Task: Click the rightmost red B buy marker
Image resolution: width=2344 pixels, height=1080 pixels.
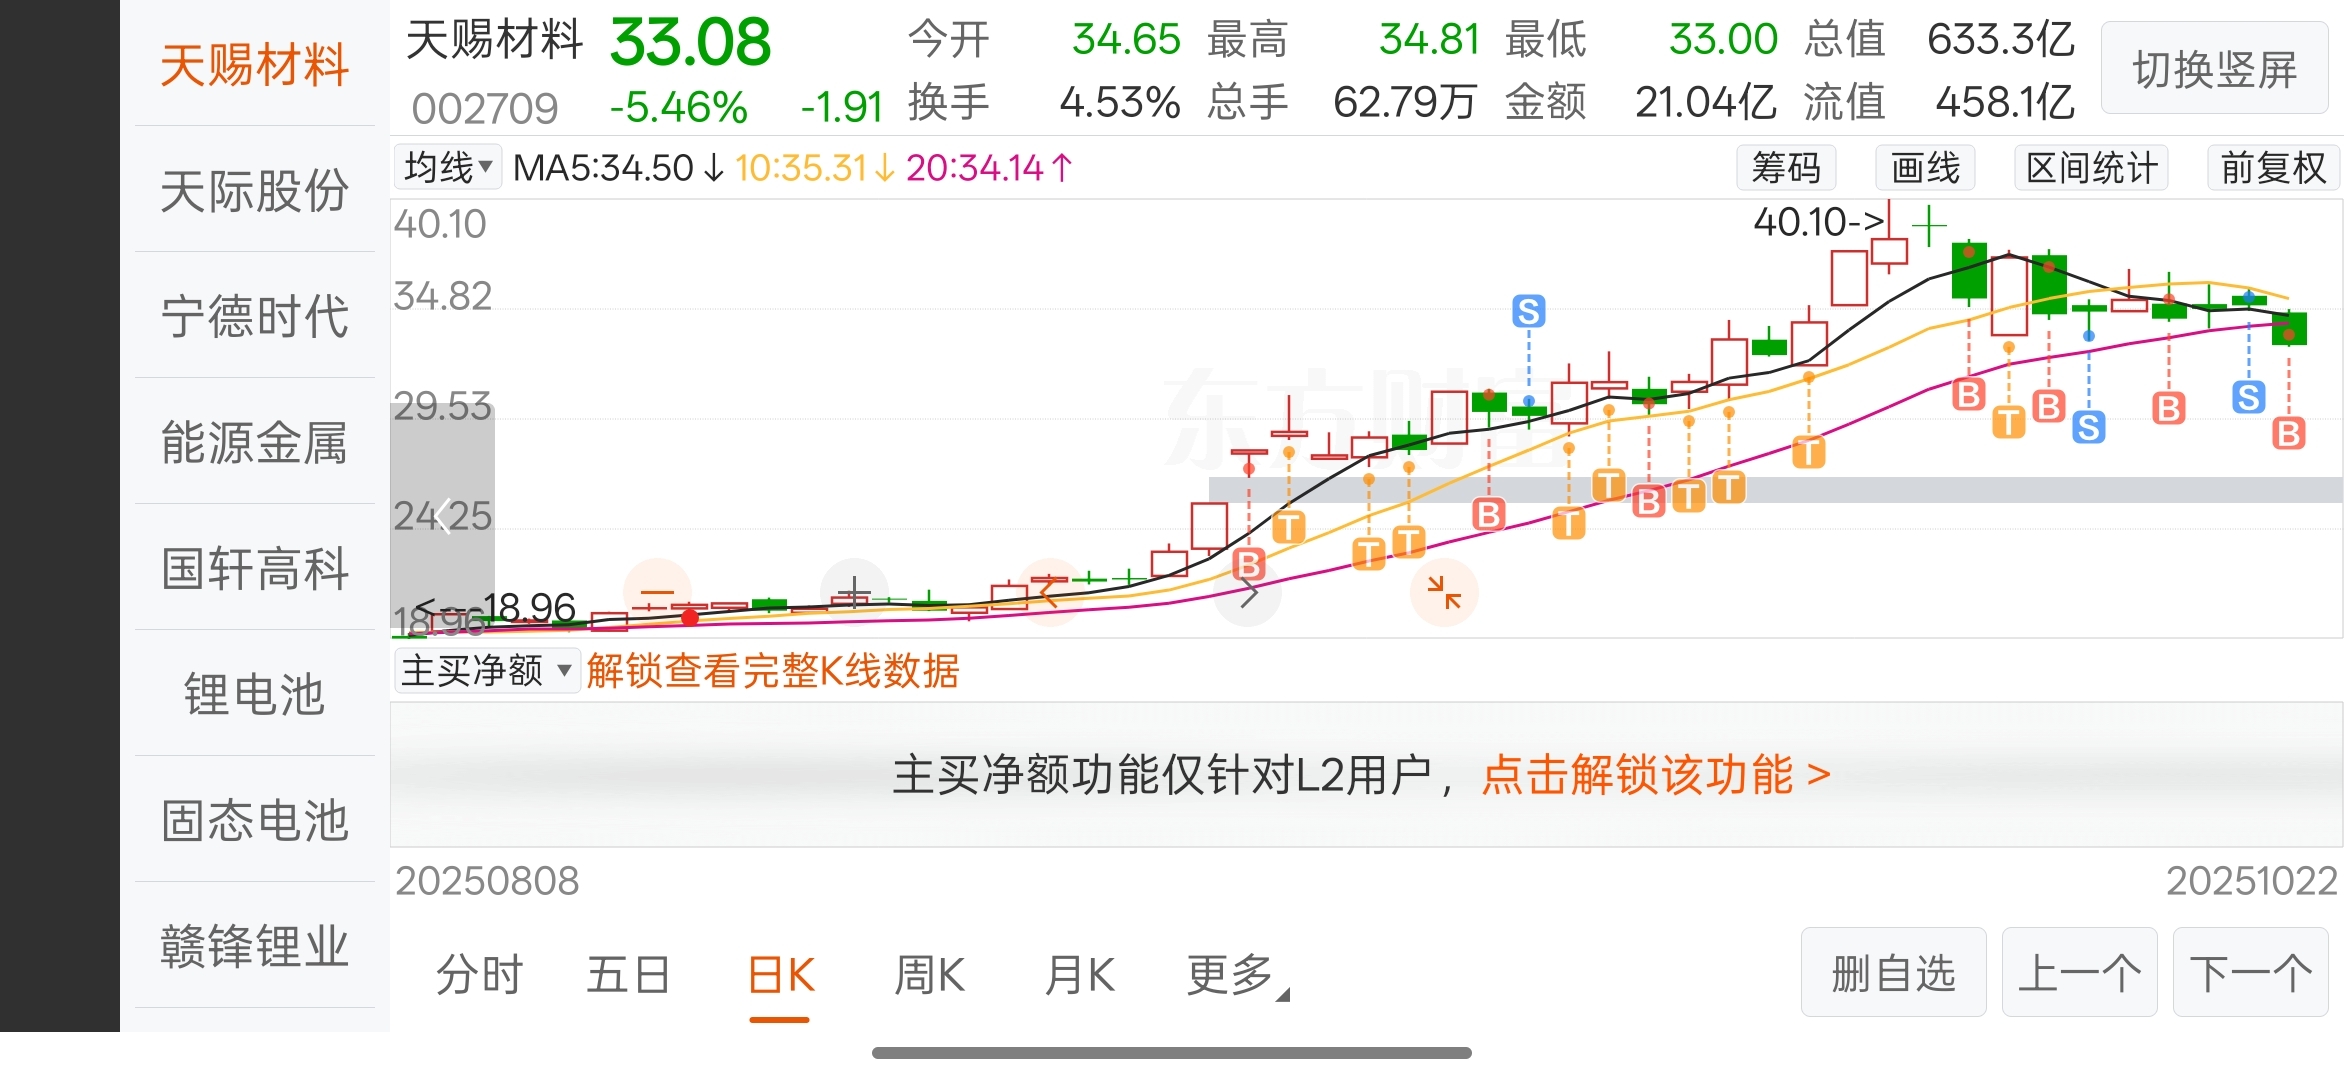Action: 2288,433
